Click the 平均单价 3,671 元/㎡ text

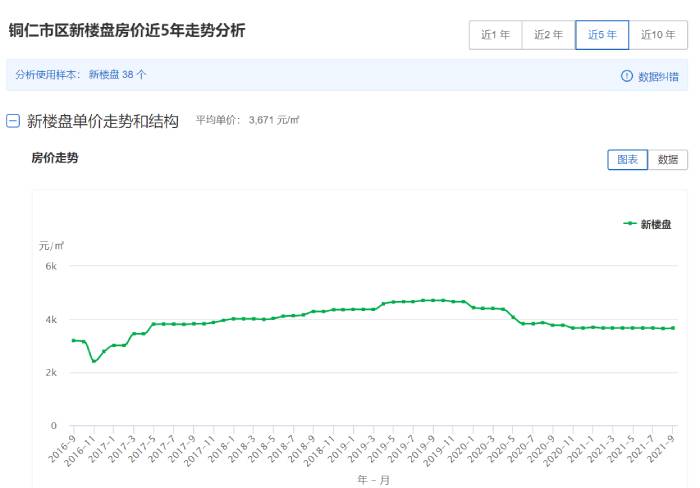click(x=247, y=120)
